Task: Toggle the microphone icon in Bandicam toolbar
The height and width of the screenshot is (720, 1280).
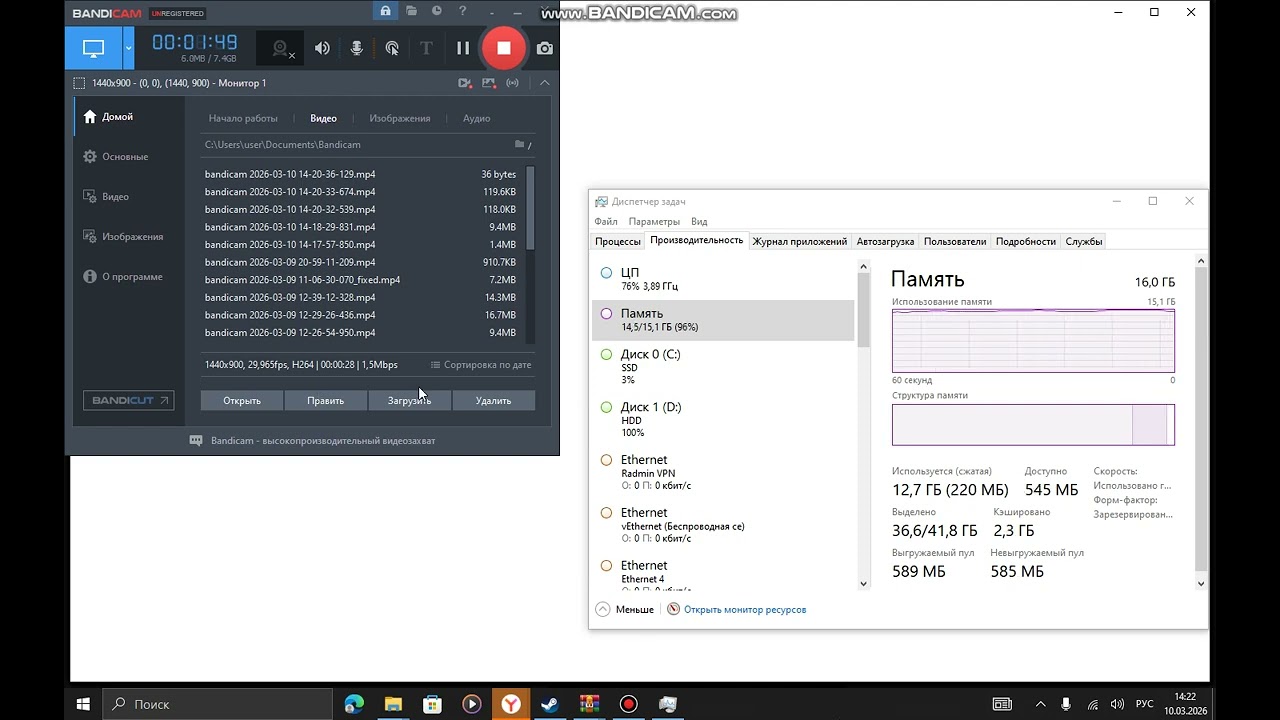Action: point(357,48)
